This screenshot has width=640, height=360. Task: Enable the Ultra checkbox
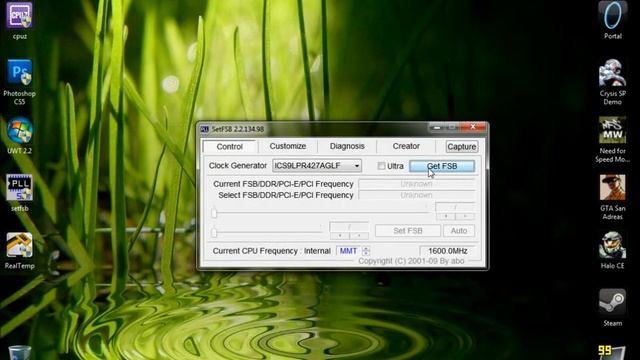381,166
